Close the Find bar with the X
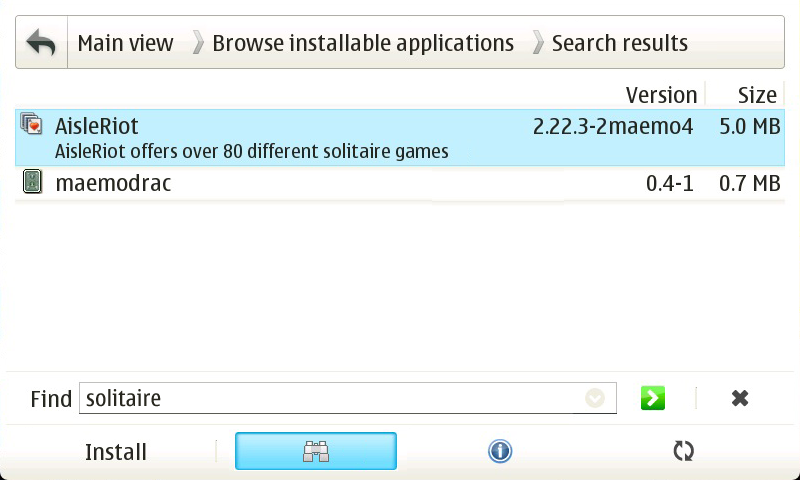 [740, 398]
